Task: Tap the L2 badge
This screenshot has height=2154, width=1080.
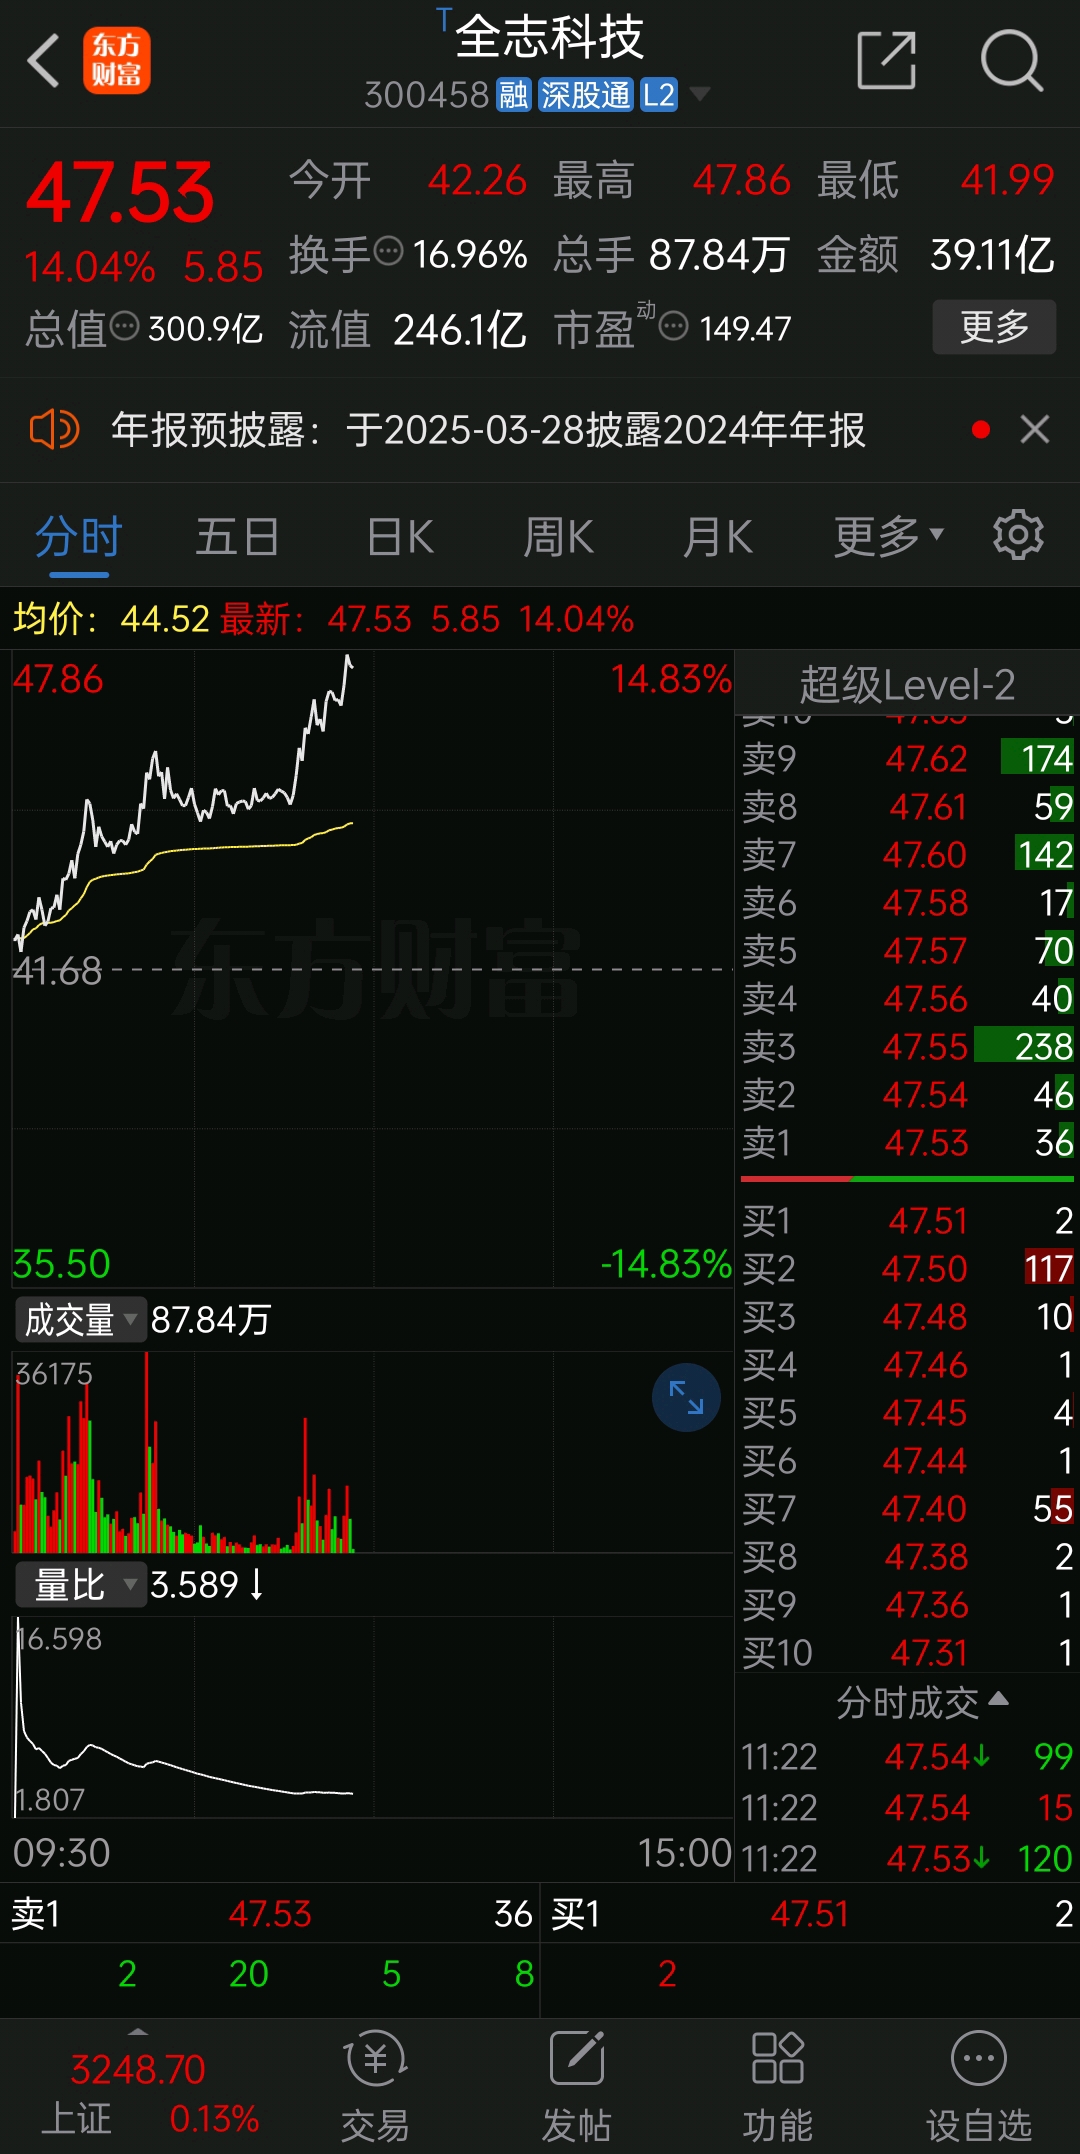Action: coord(659,95)
